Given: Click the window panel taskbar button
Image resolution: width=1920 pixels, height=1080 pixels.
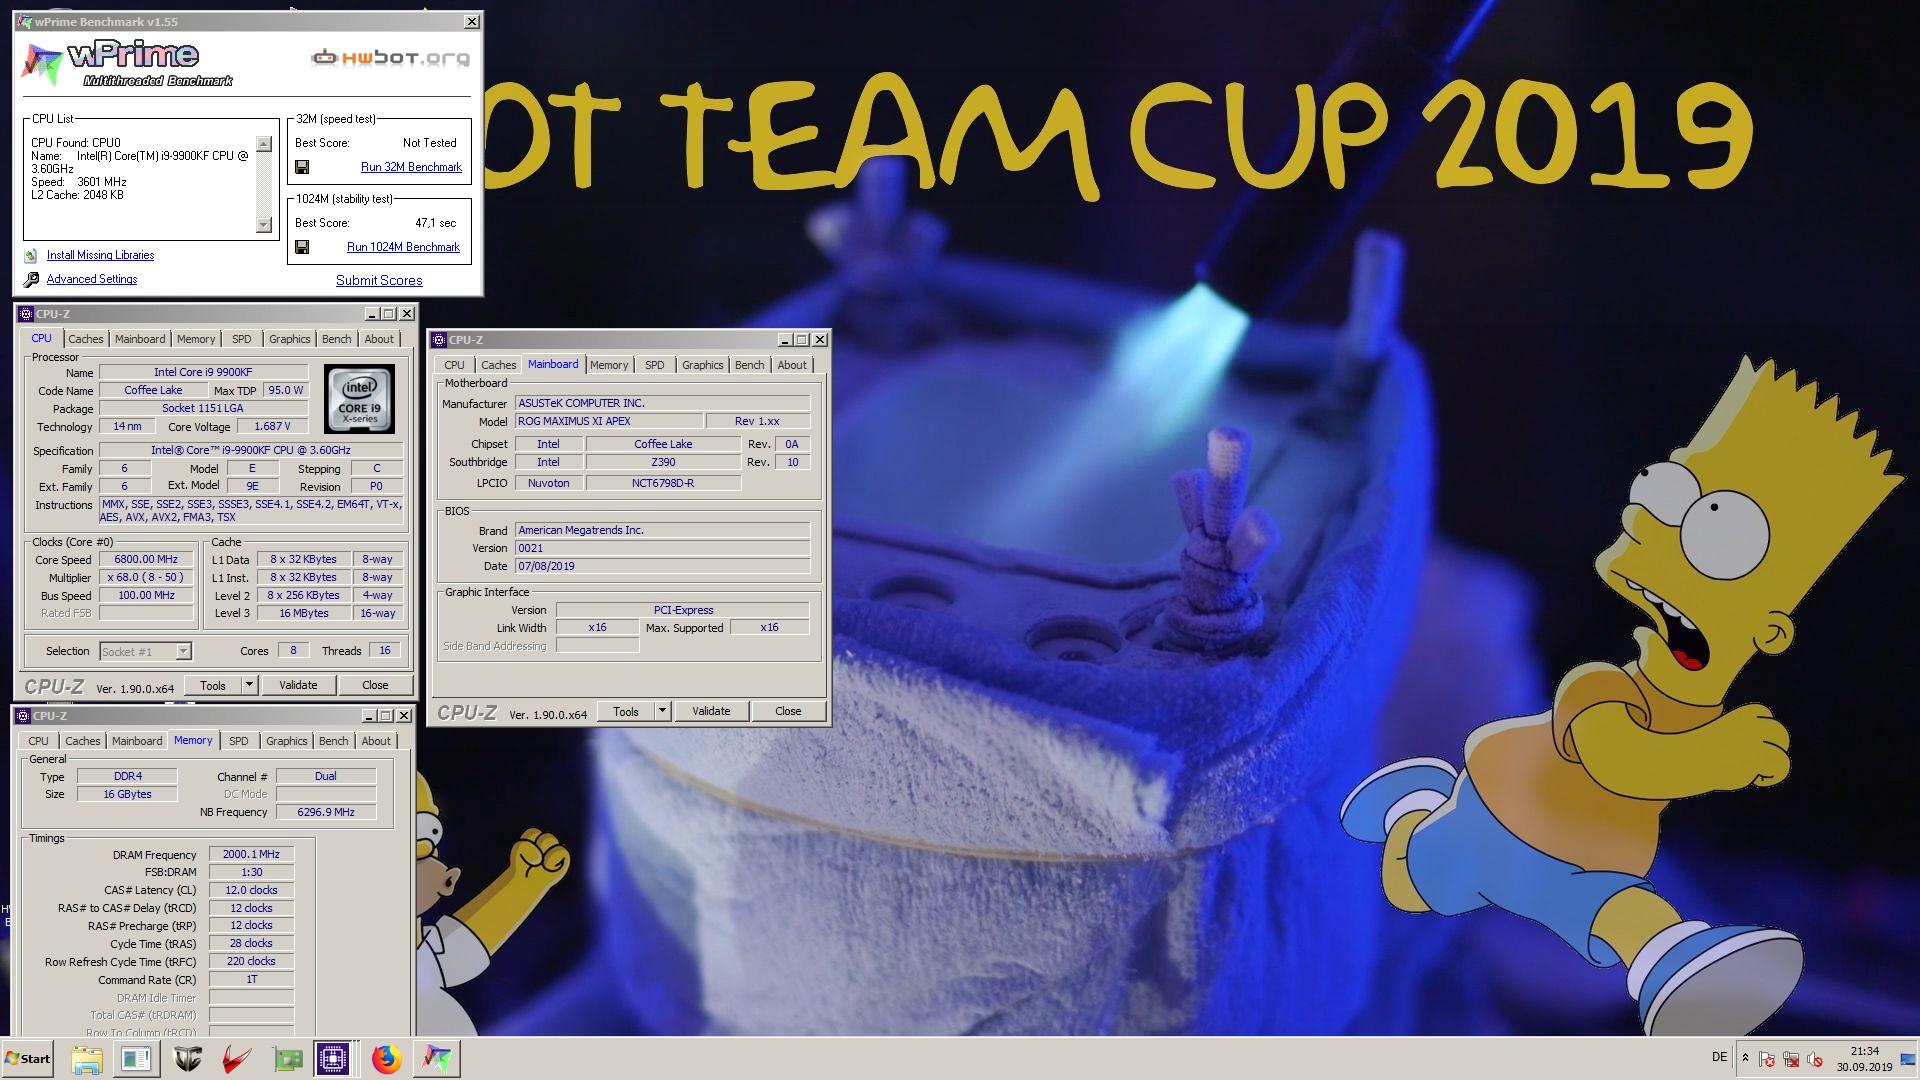Looking at the screenshot, I should [x=137, y=1059].
